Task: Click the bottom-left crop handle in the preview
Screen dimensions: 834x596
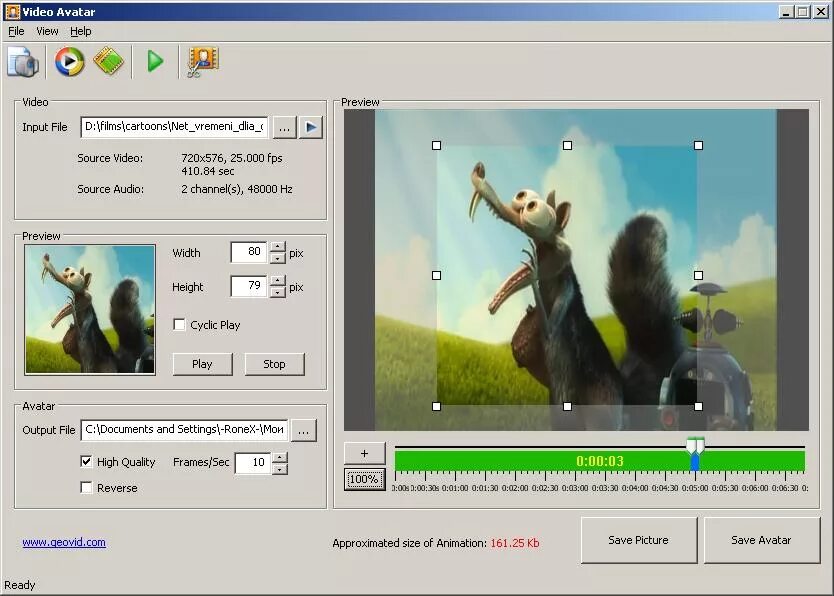Action: point(436,406)
